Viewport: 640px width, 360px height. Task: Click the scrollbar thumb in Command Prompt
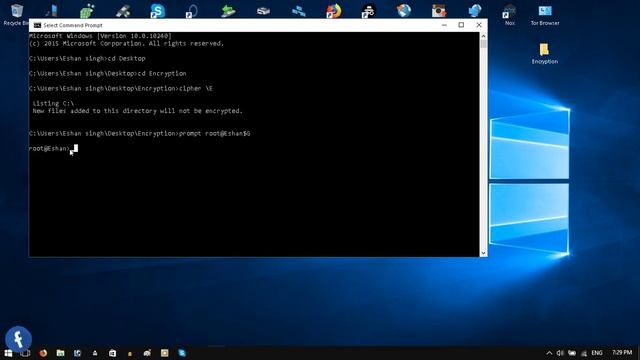(x=483, y=44)
